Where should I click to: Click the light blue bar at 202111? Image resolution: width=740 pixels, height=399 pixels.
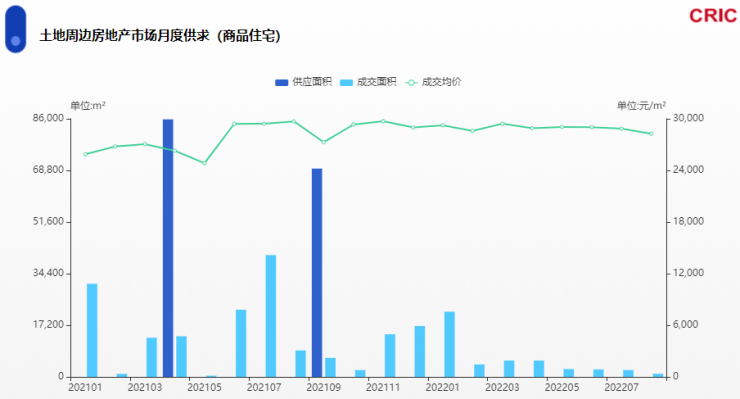click(390, 356)
